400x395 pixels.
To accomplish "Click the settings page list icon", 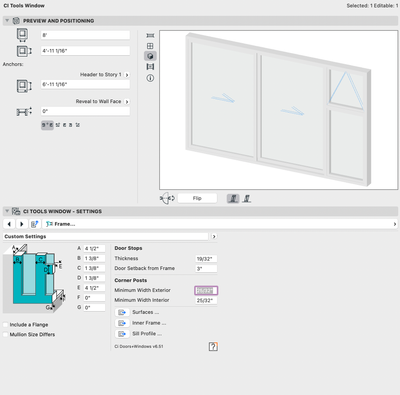I will [x=34, y=224].
